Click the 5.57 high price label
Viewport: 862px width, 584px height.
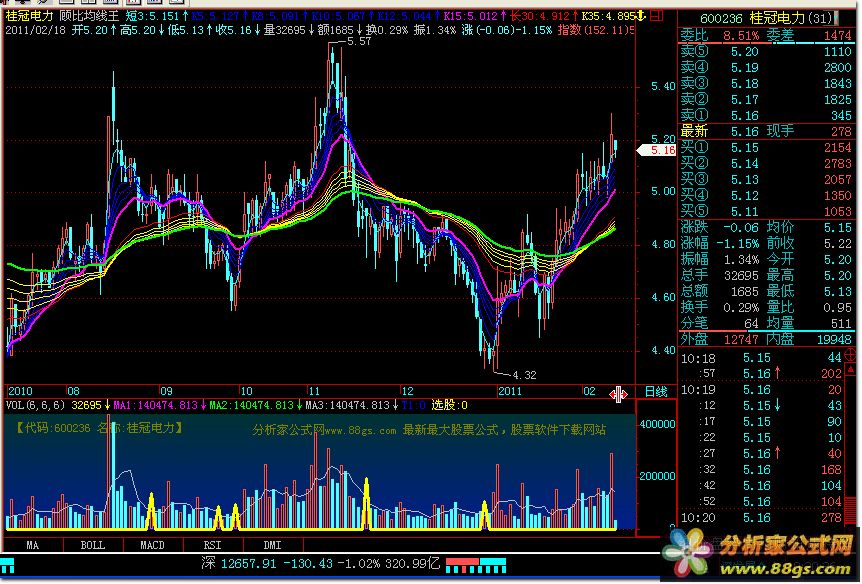(x=358, y=41)
